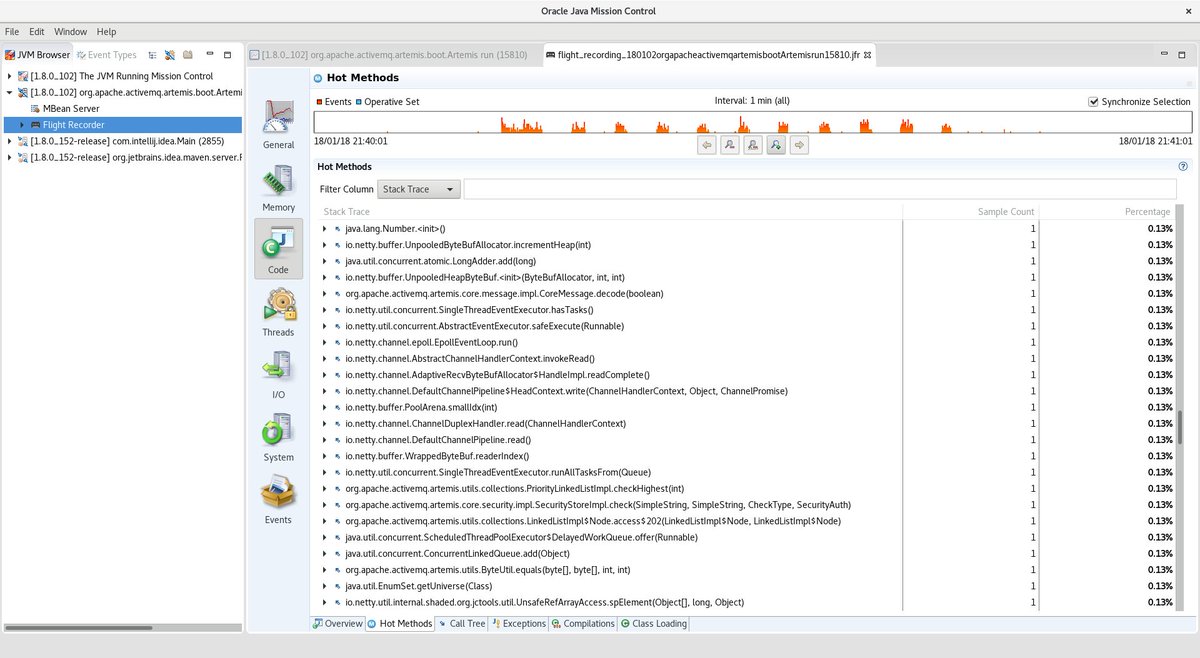Minimize the editor area view
Viewport: 1200px width, 658px height.
click(1163, 54)
